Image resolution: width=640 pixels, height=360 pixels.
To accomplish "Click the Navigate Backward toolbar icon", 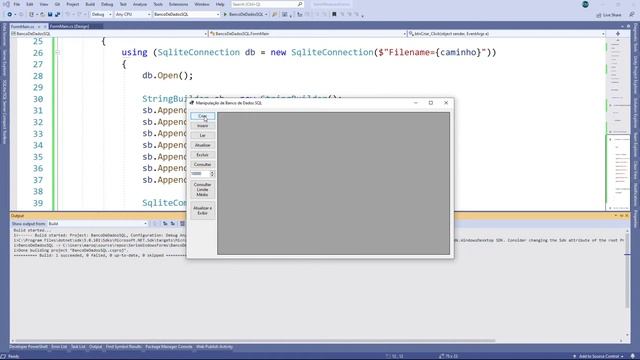I will pos(9,14).
